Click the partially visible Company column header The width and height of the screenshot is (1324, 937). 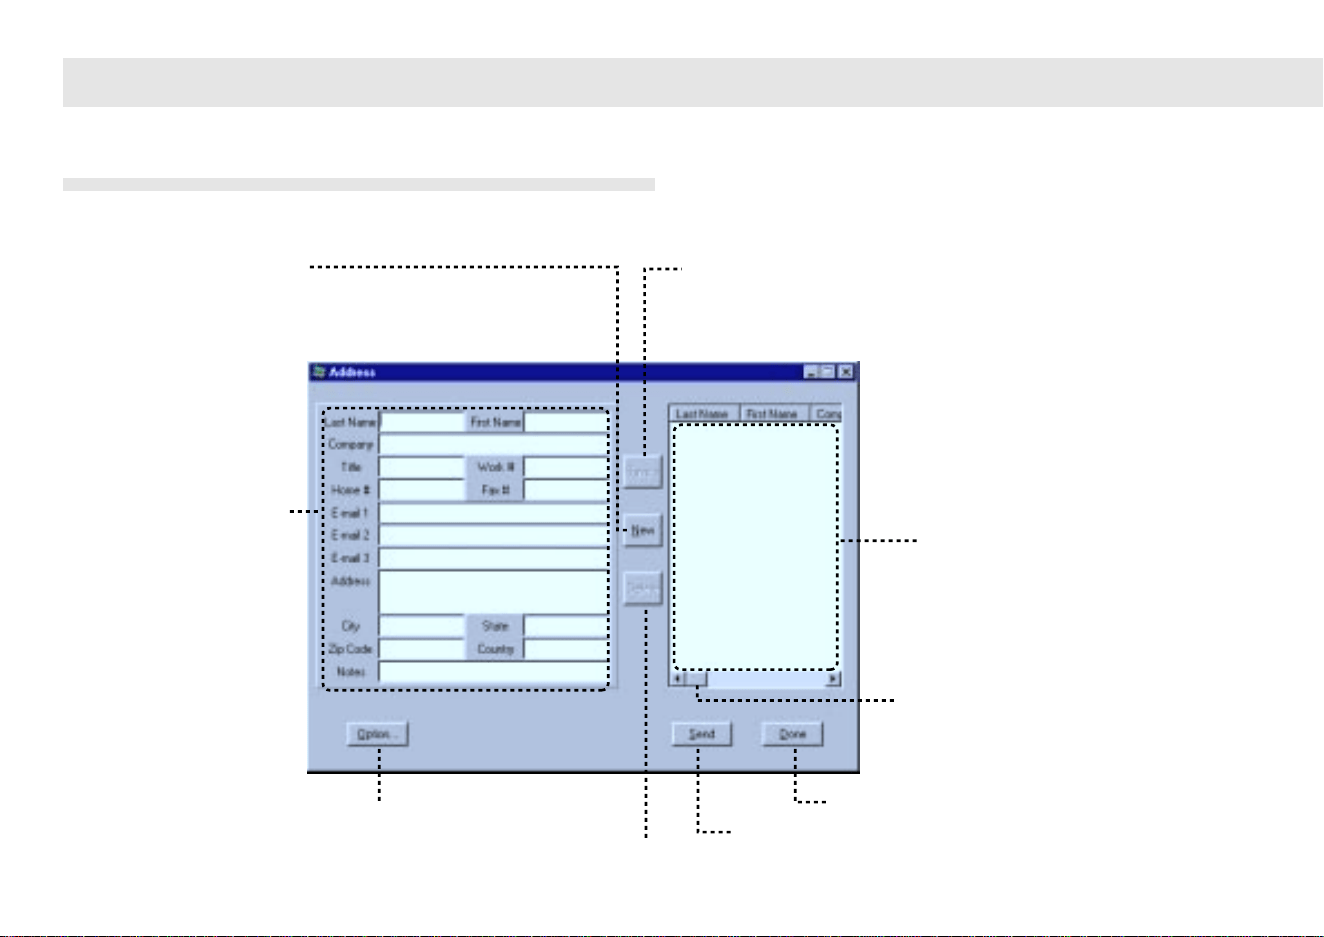(x=826, y=414)
